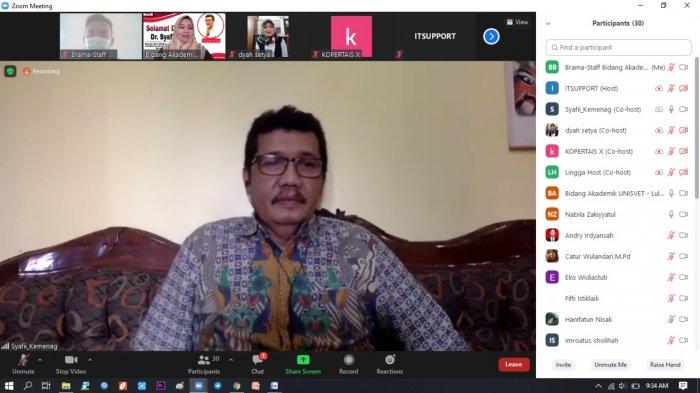The image size is (700, 393).
Task: Select Brama-Staff video thumbnail
Action: 100,37
